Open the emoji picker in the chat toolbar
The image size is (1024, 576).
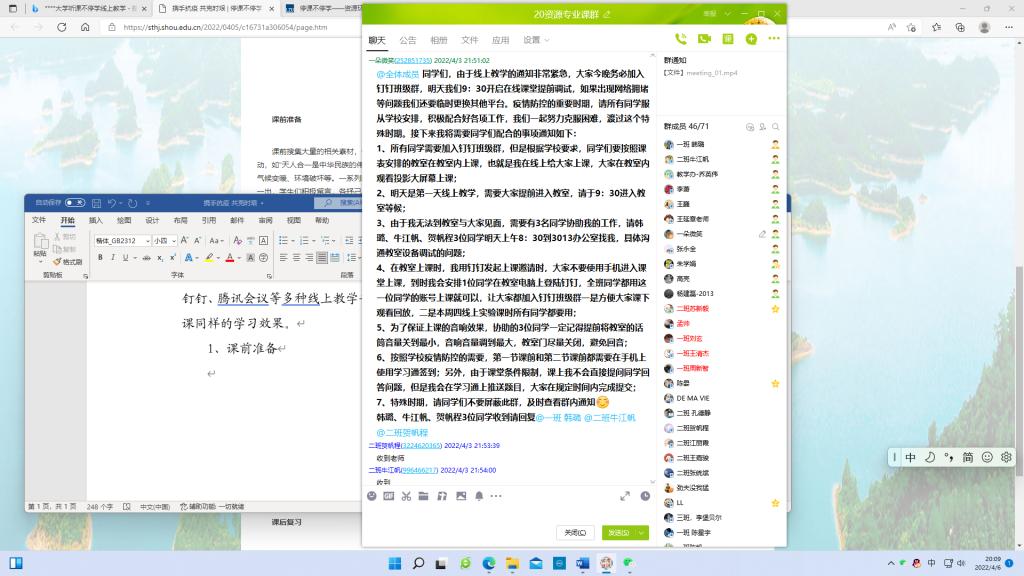pyautogui.click(x=372, y=496)
